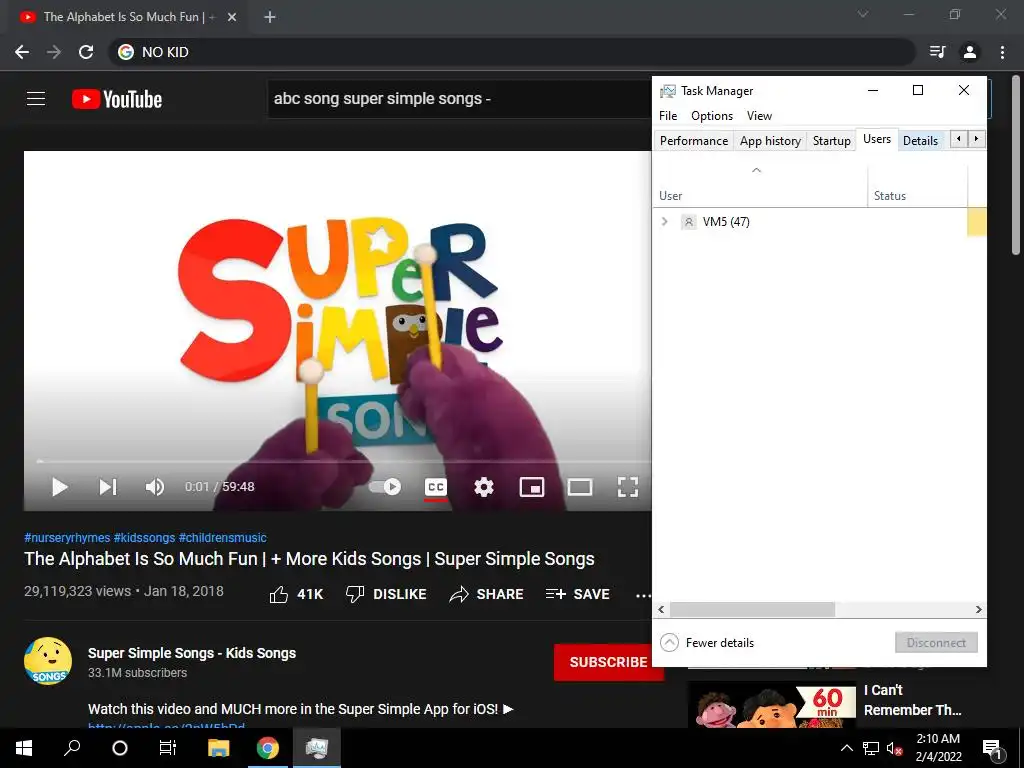Open the network tray icon
This screenshot has width=1024, height=768.
(871, 748)
